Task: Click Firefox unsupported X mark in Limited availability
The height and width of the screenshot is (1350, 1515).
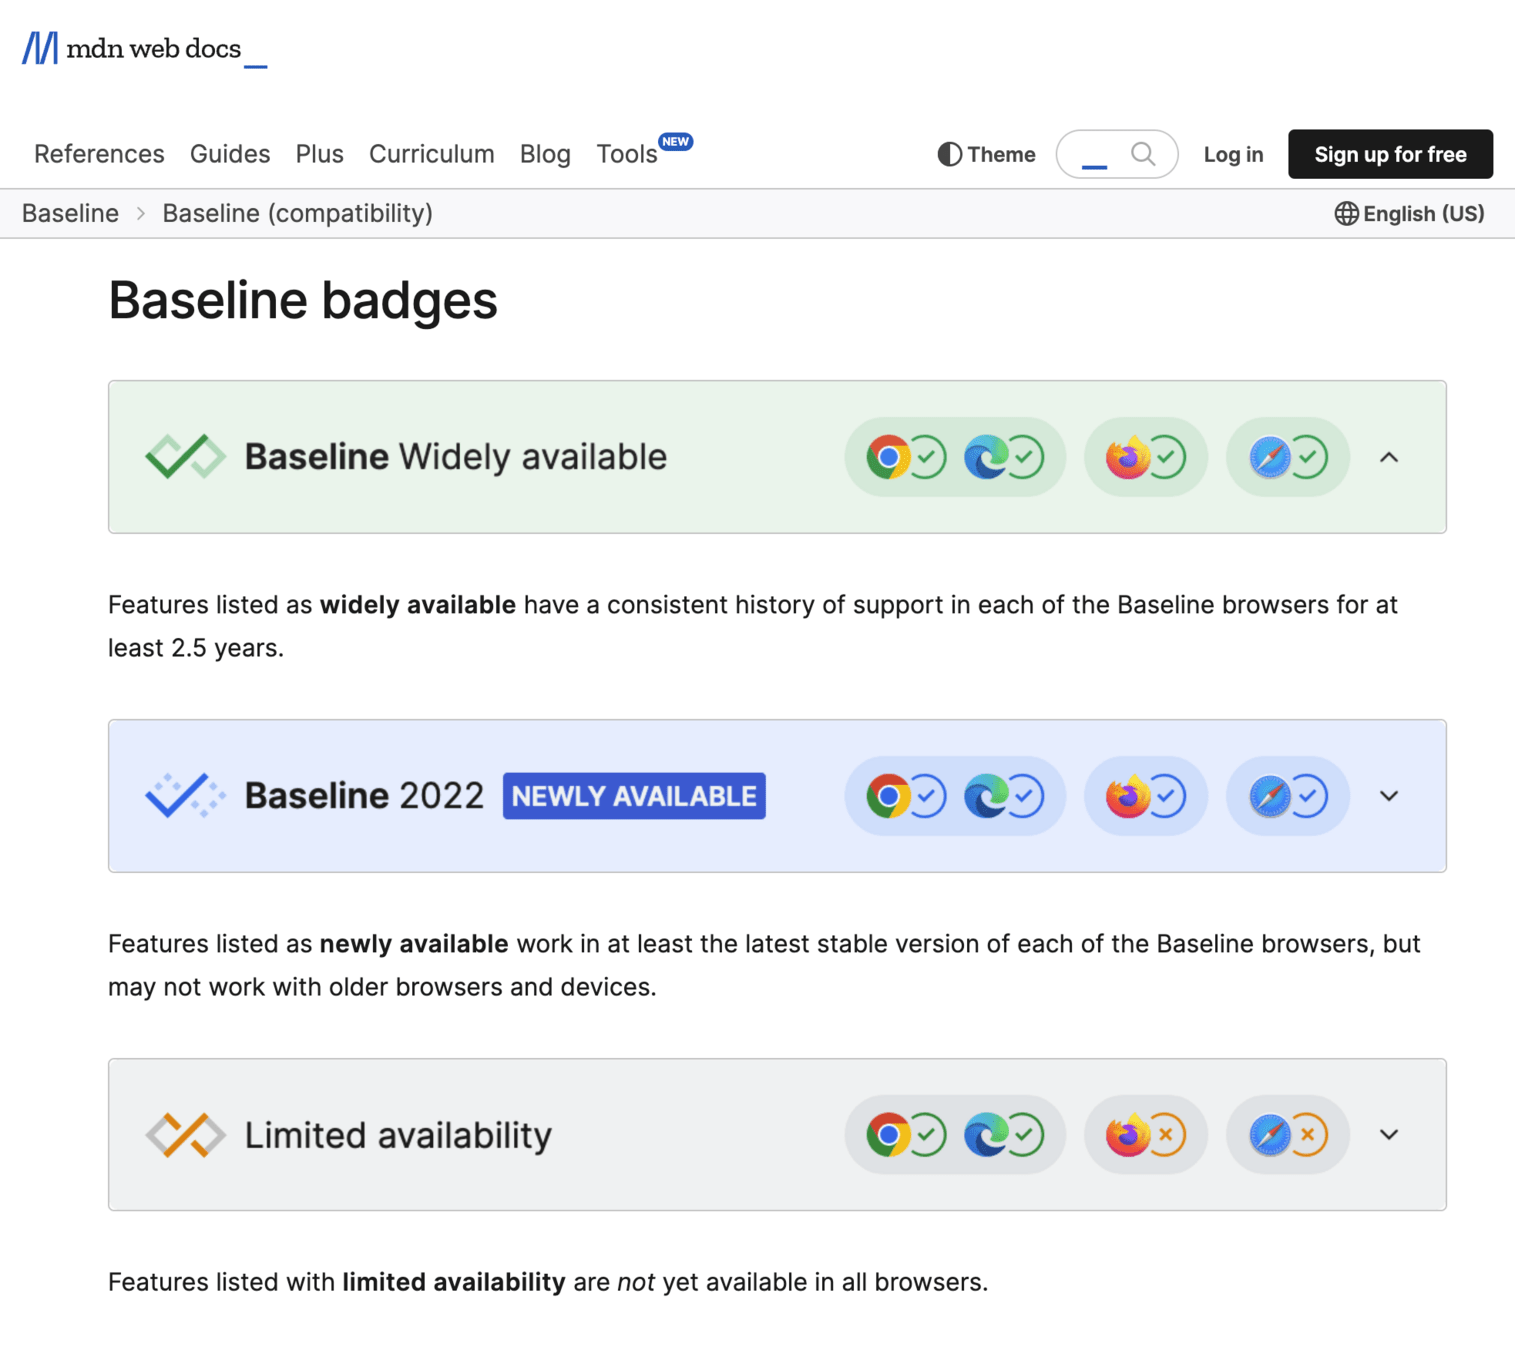Action: (x=1166, y=1135)
